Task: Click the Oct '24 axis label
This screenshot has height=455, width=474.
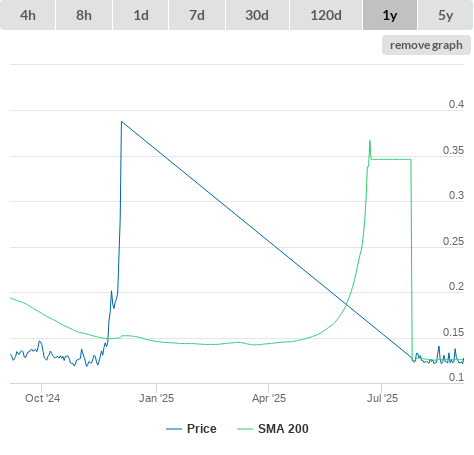Action: (42, 398)
